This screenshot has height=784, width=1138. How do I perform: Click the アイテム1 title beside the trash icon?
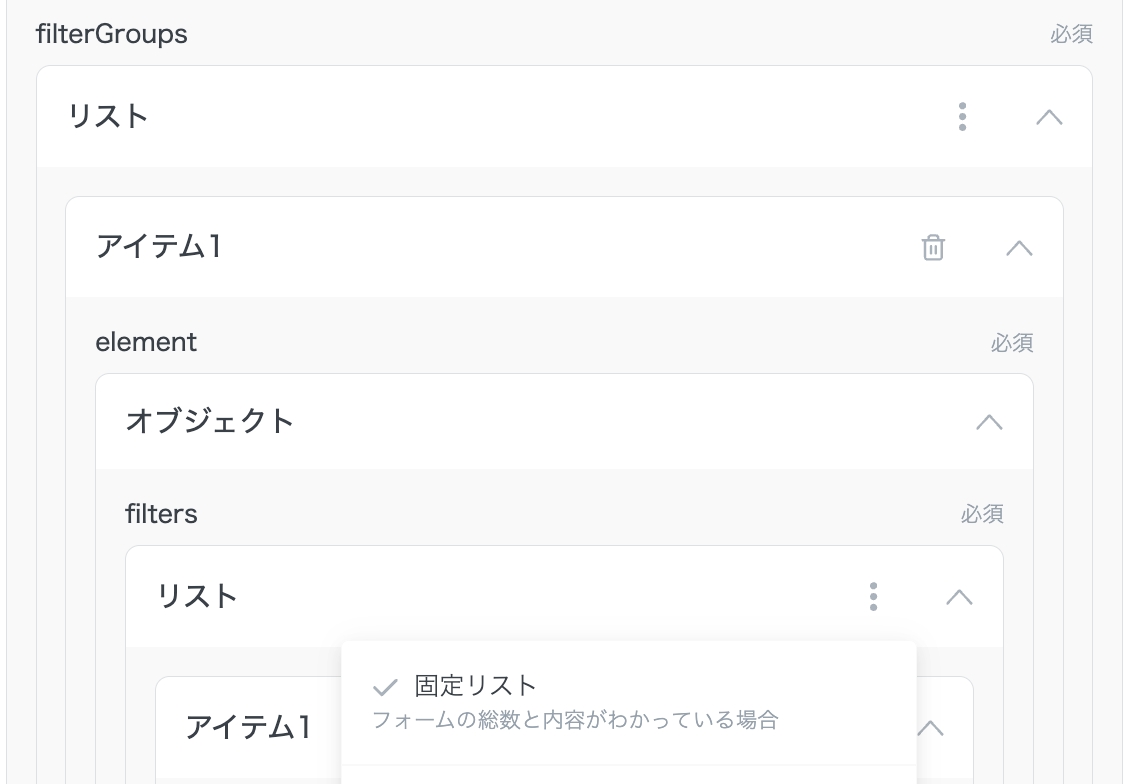(x=158, y=246)
